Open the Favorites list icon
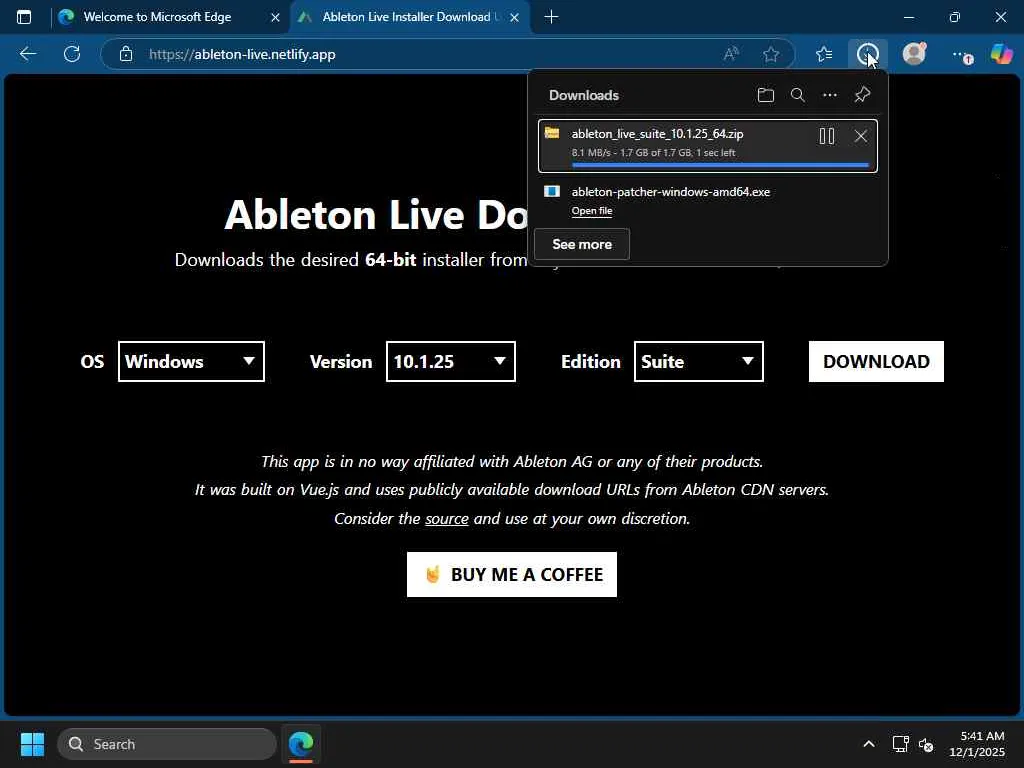Image resolution: width=1024 pixels, height=768 pixels. click(824, 54)
